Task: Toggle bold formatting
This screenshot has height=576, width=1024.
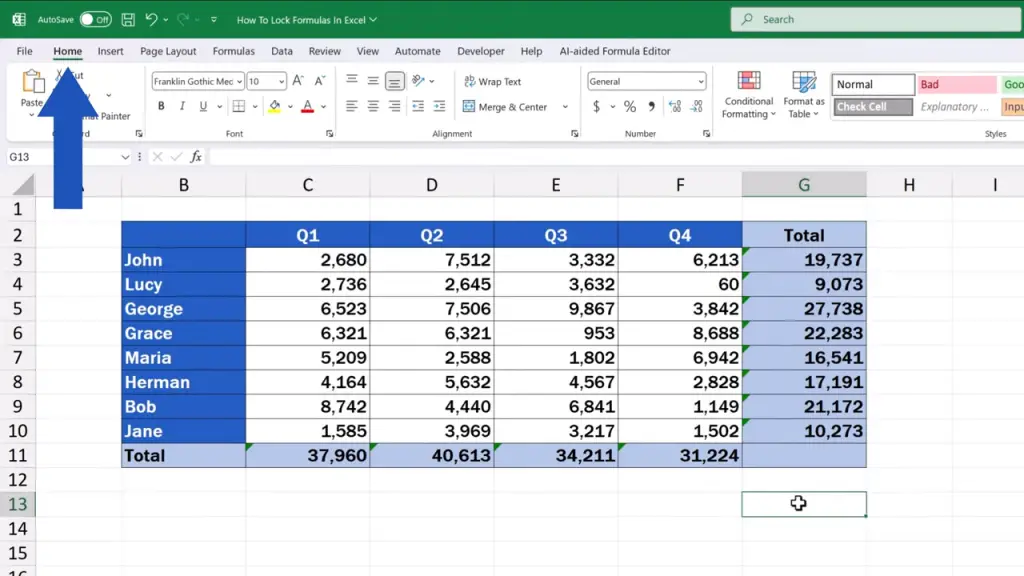Action: tap(161, 106)
